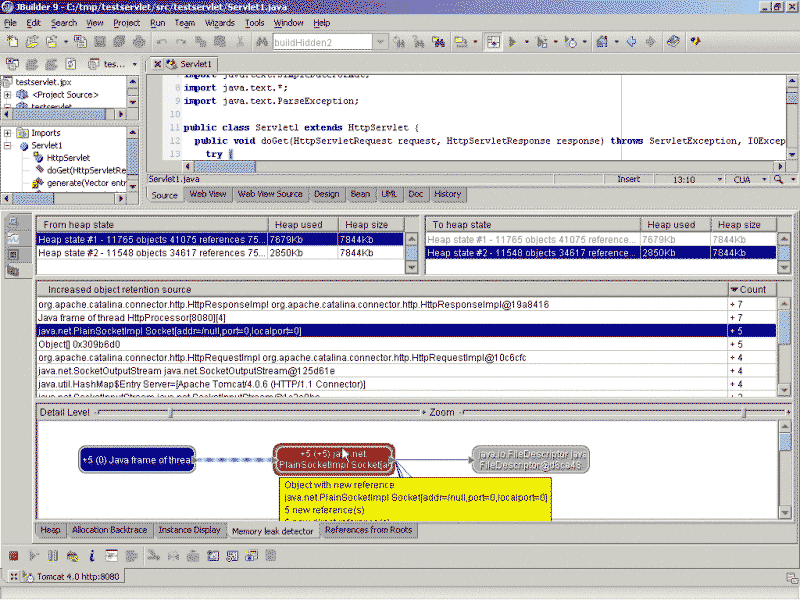This screenshot has width=800, height=600.
Task: Click the Count column header
Action: pyautogui.click(x=752, y=289)
